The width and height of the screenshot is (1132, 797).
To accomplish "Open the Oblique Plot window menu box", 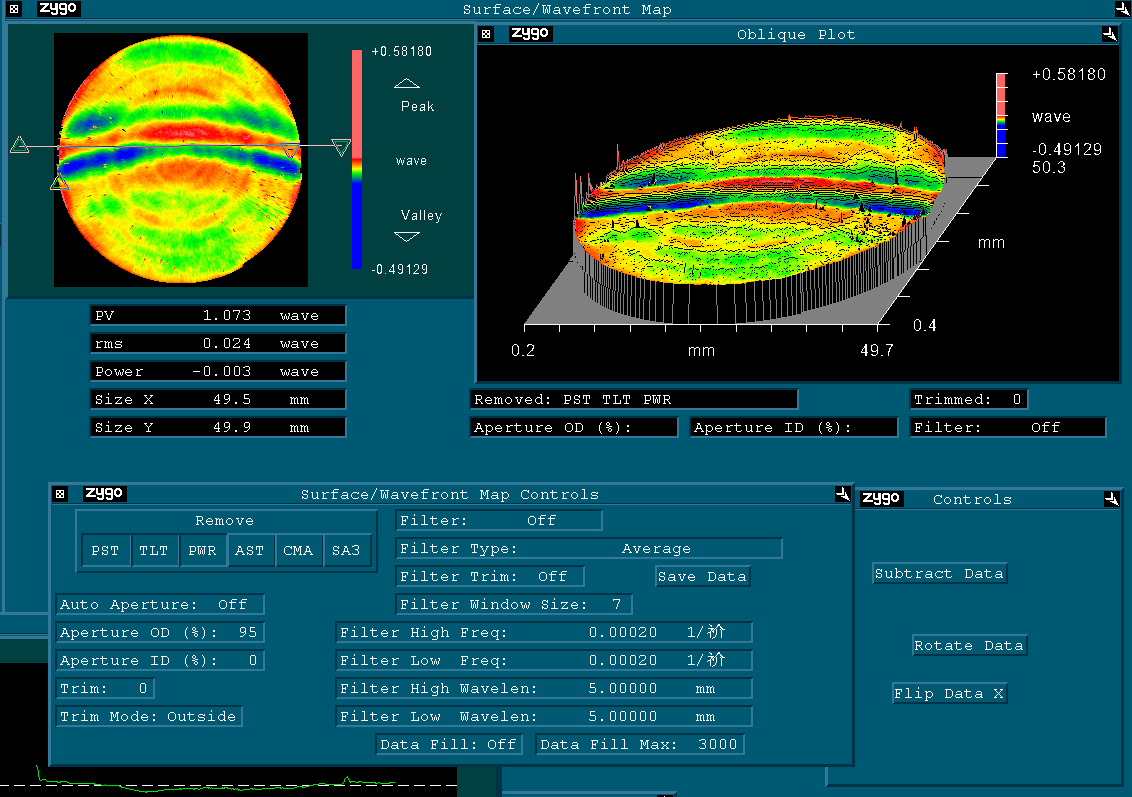I will coord(487,34).
